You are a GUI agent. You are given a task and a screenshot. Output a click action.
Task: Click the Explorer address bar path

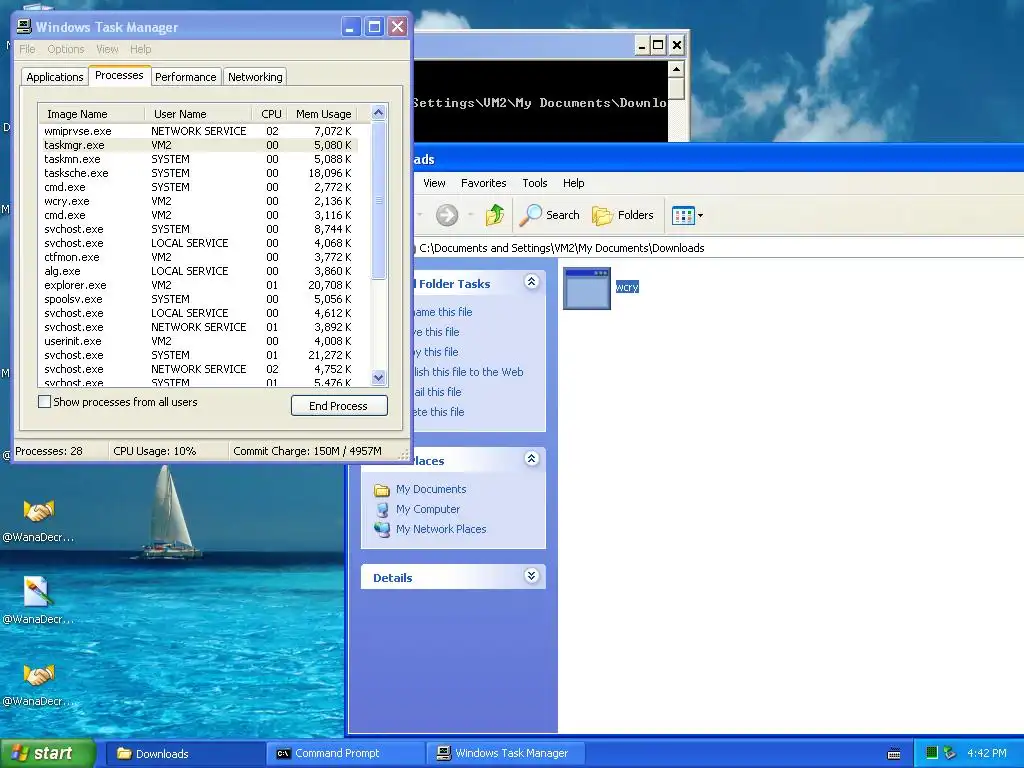tap(562, 248)
